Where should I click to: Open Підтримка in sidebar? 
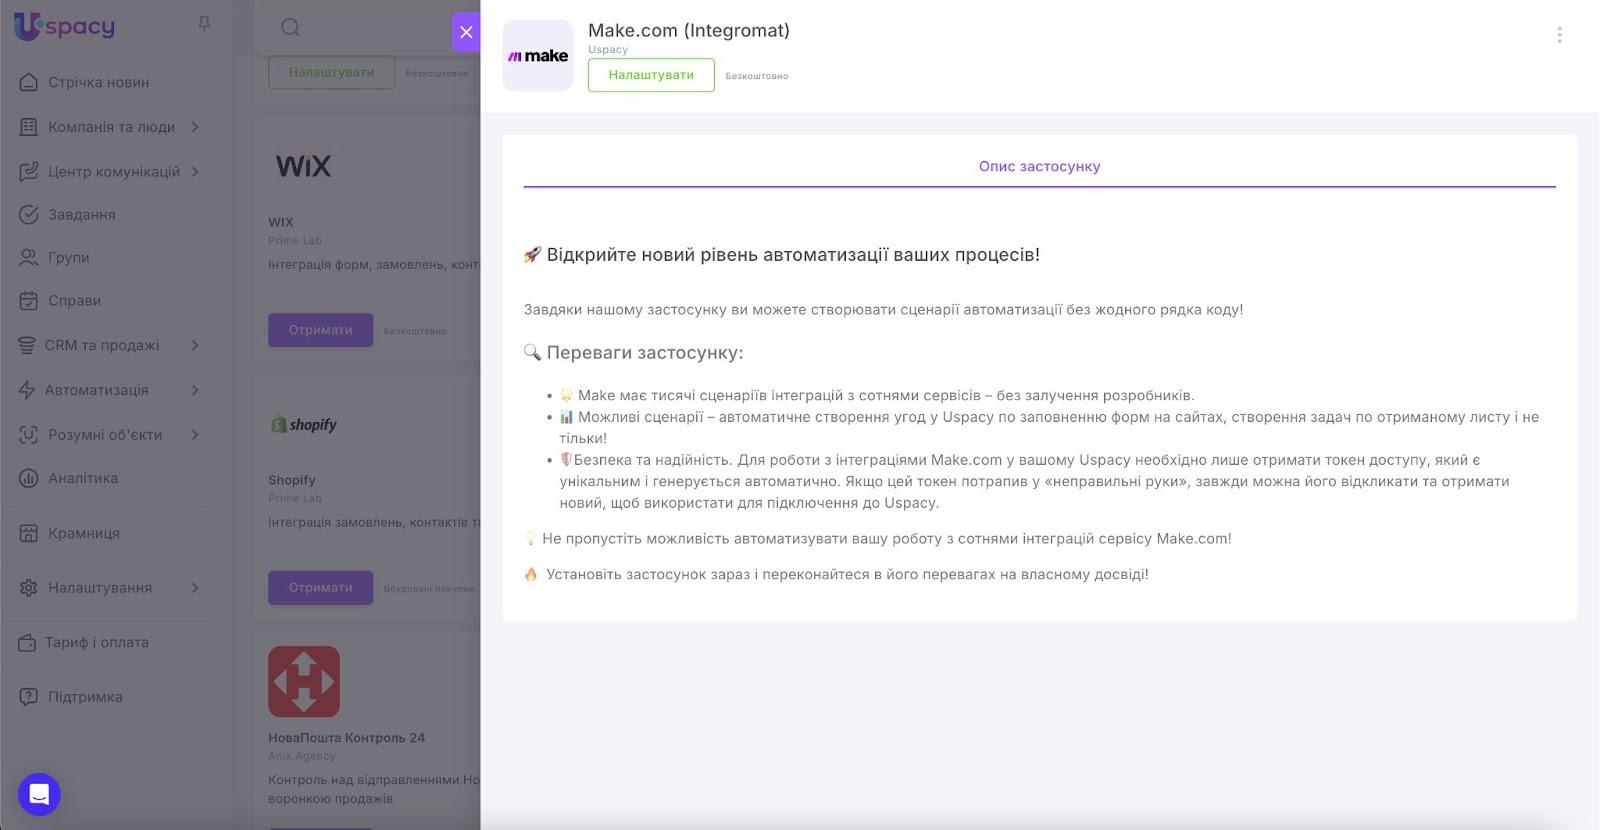point(85,697)
